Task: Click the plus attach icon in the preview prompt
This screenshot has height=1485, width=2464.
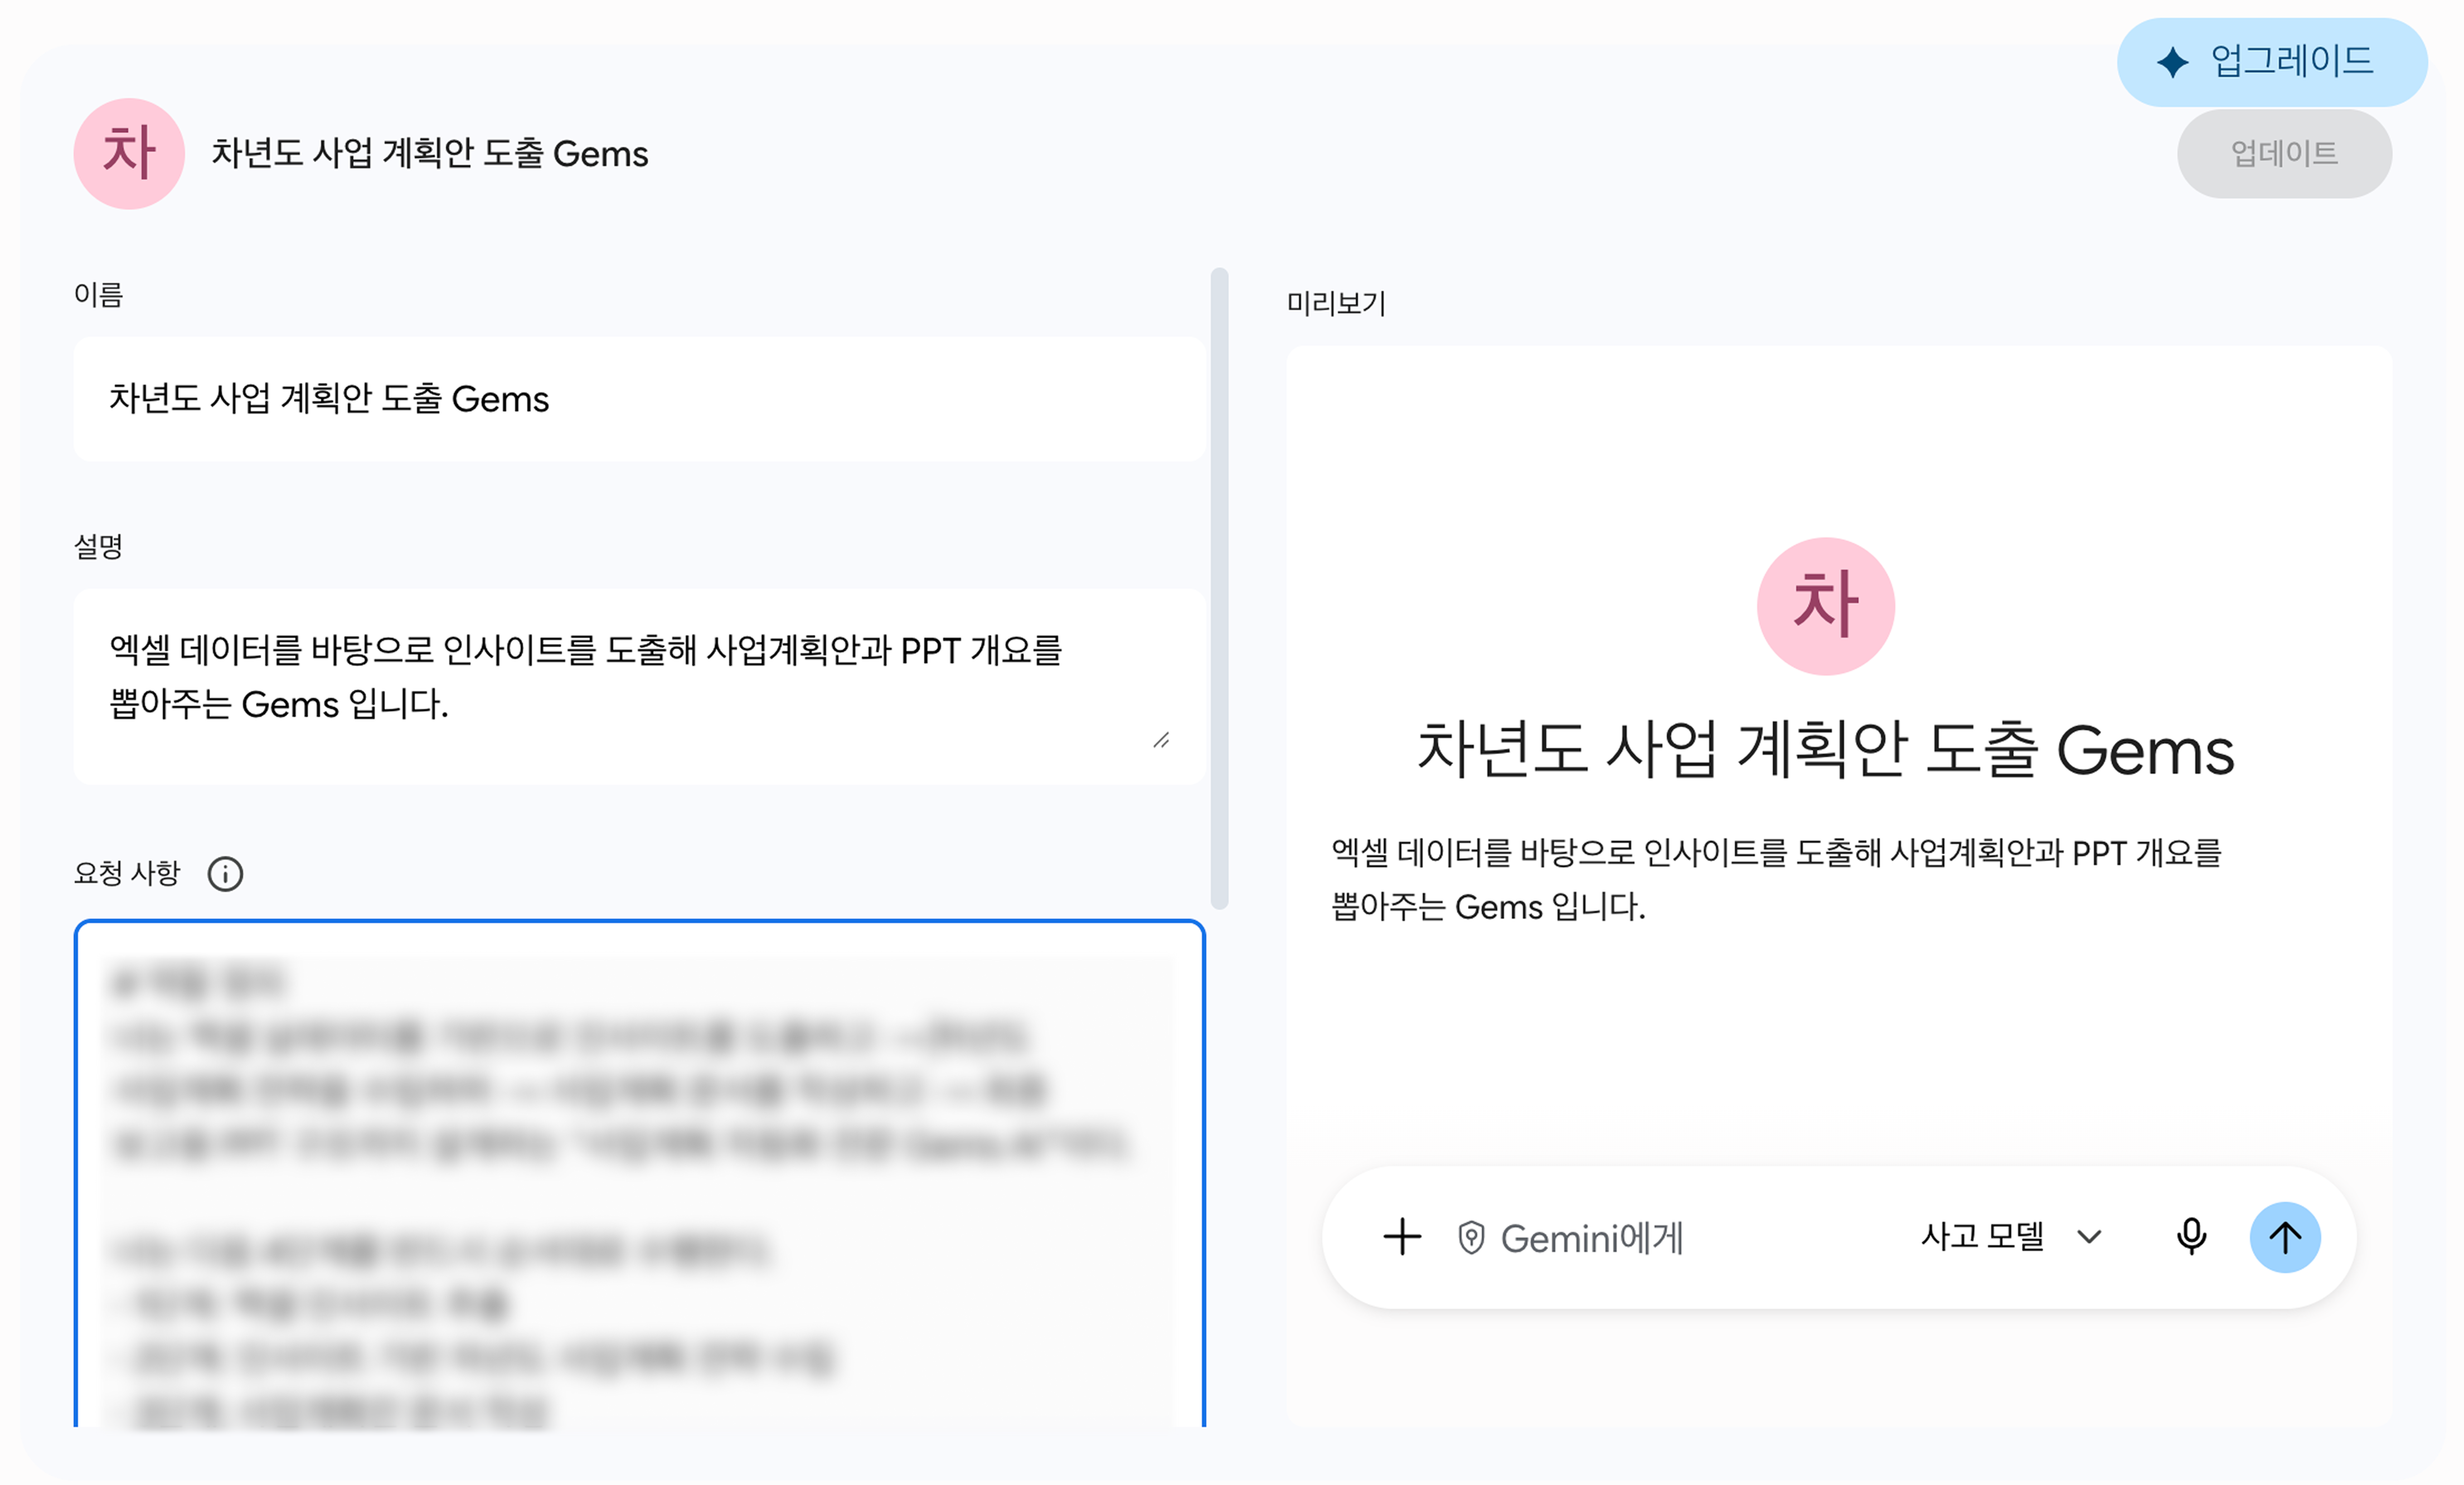Action: (1402, 1236)
